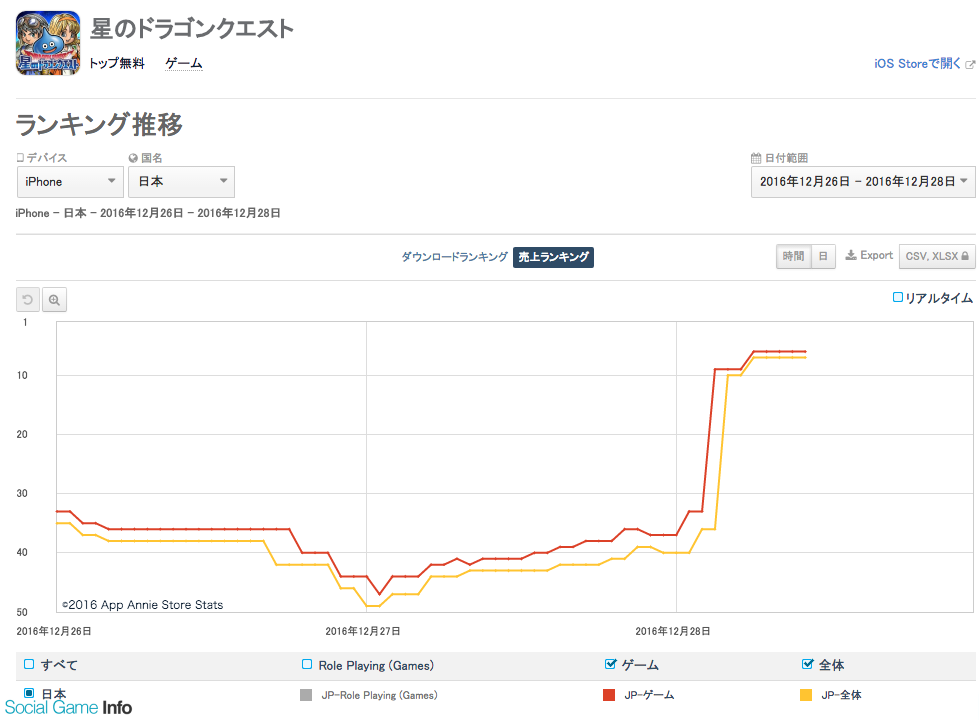The height and width of the screenshot is (720, 979).
Task: Select the 日 granularity button
Action: pyautogui.click(x=823, y=256)
